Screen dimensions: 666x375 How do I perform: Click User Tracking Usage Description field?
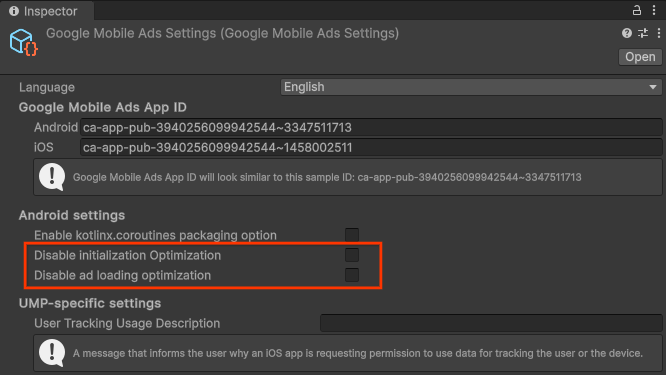click(x=491, y=323)
